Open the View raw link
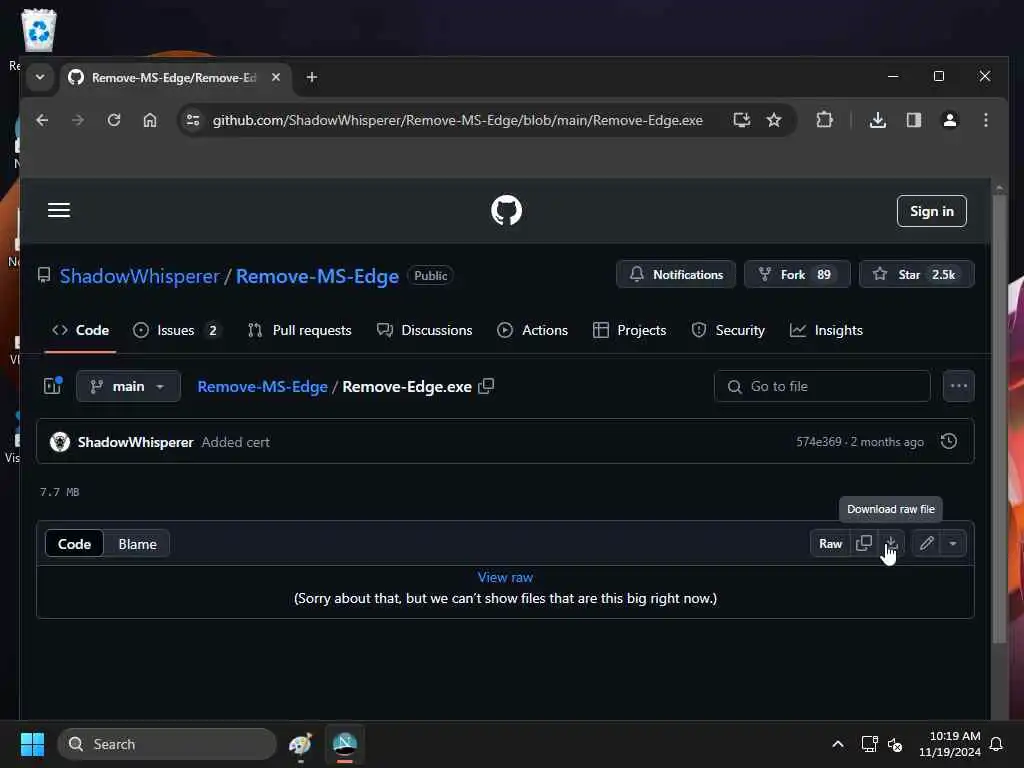 (x=505, y=577)
